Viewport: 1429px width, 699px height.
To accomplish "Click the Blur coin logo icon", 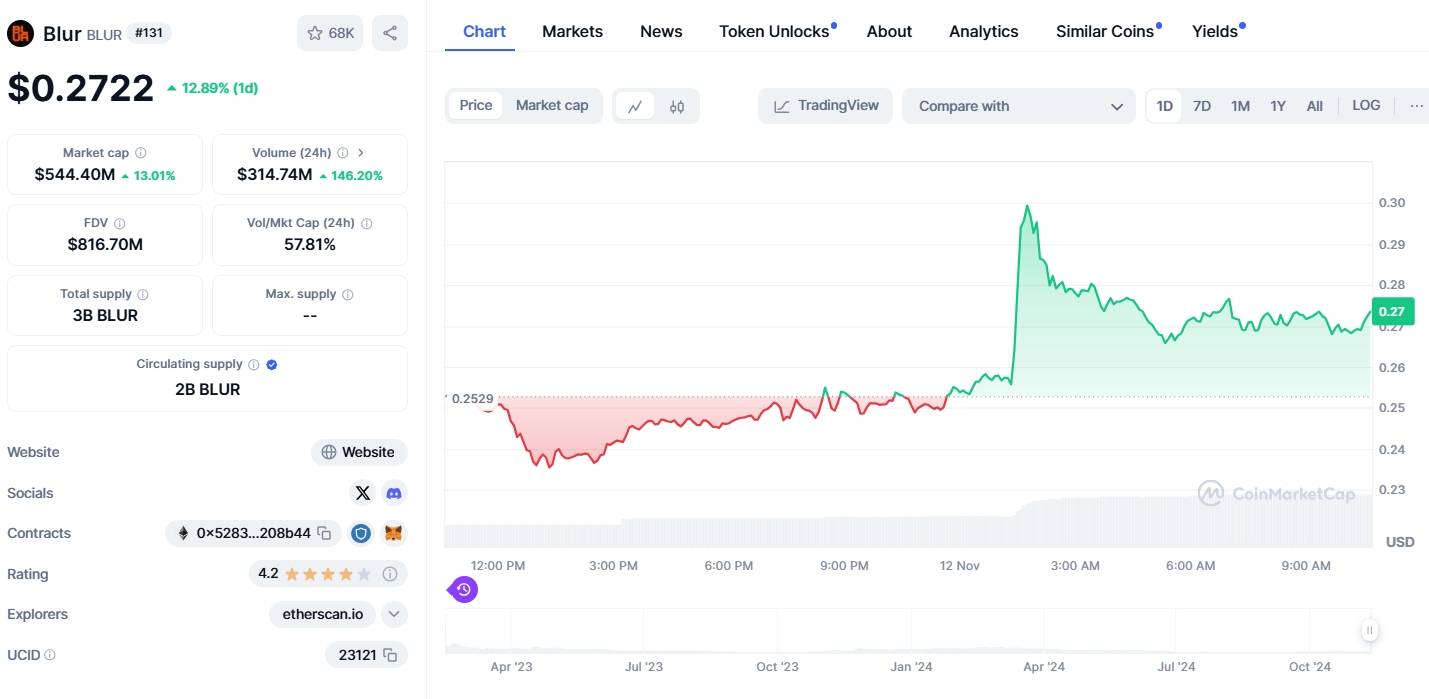I will (x=20, y=33).
